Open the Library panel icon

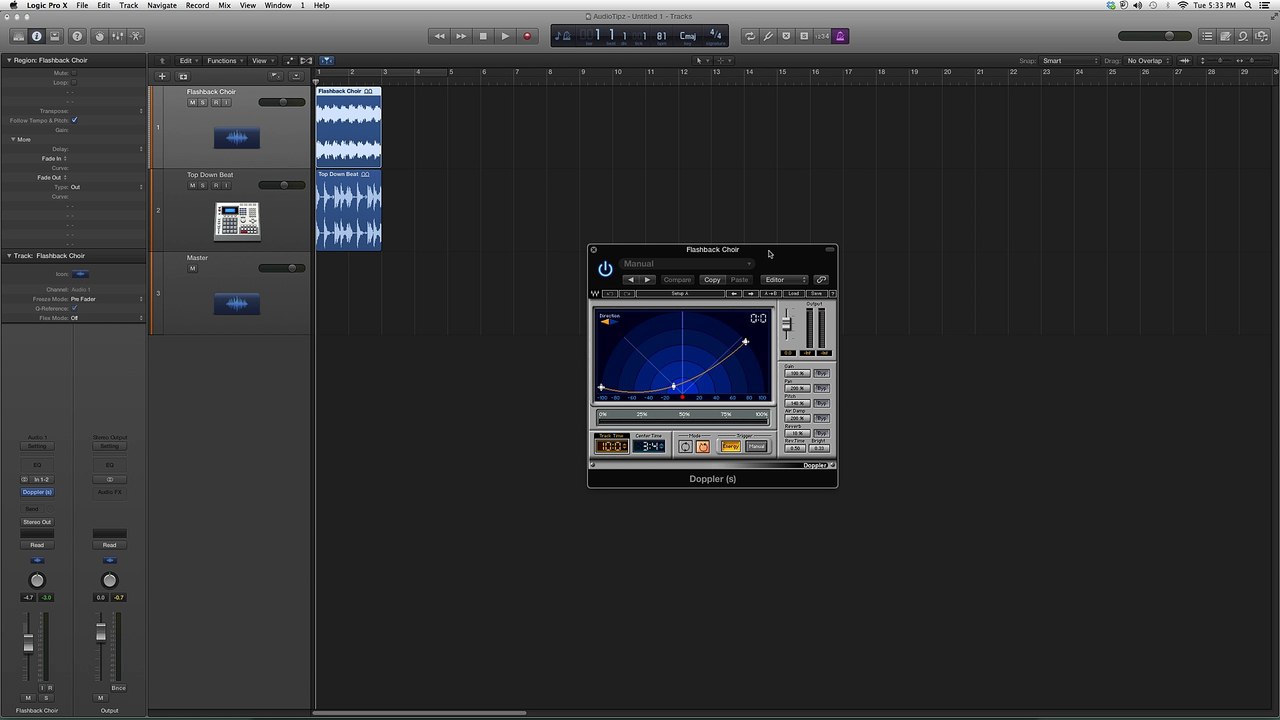[x=19, y=36]
